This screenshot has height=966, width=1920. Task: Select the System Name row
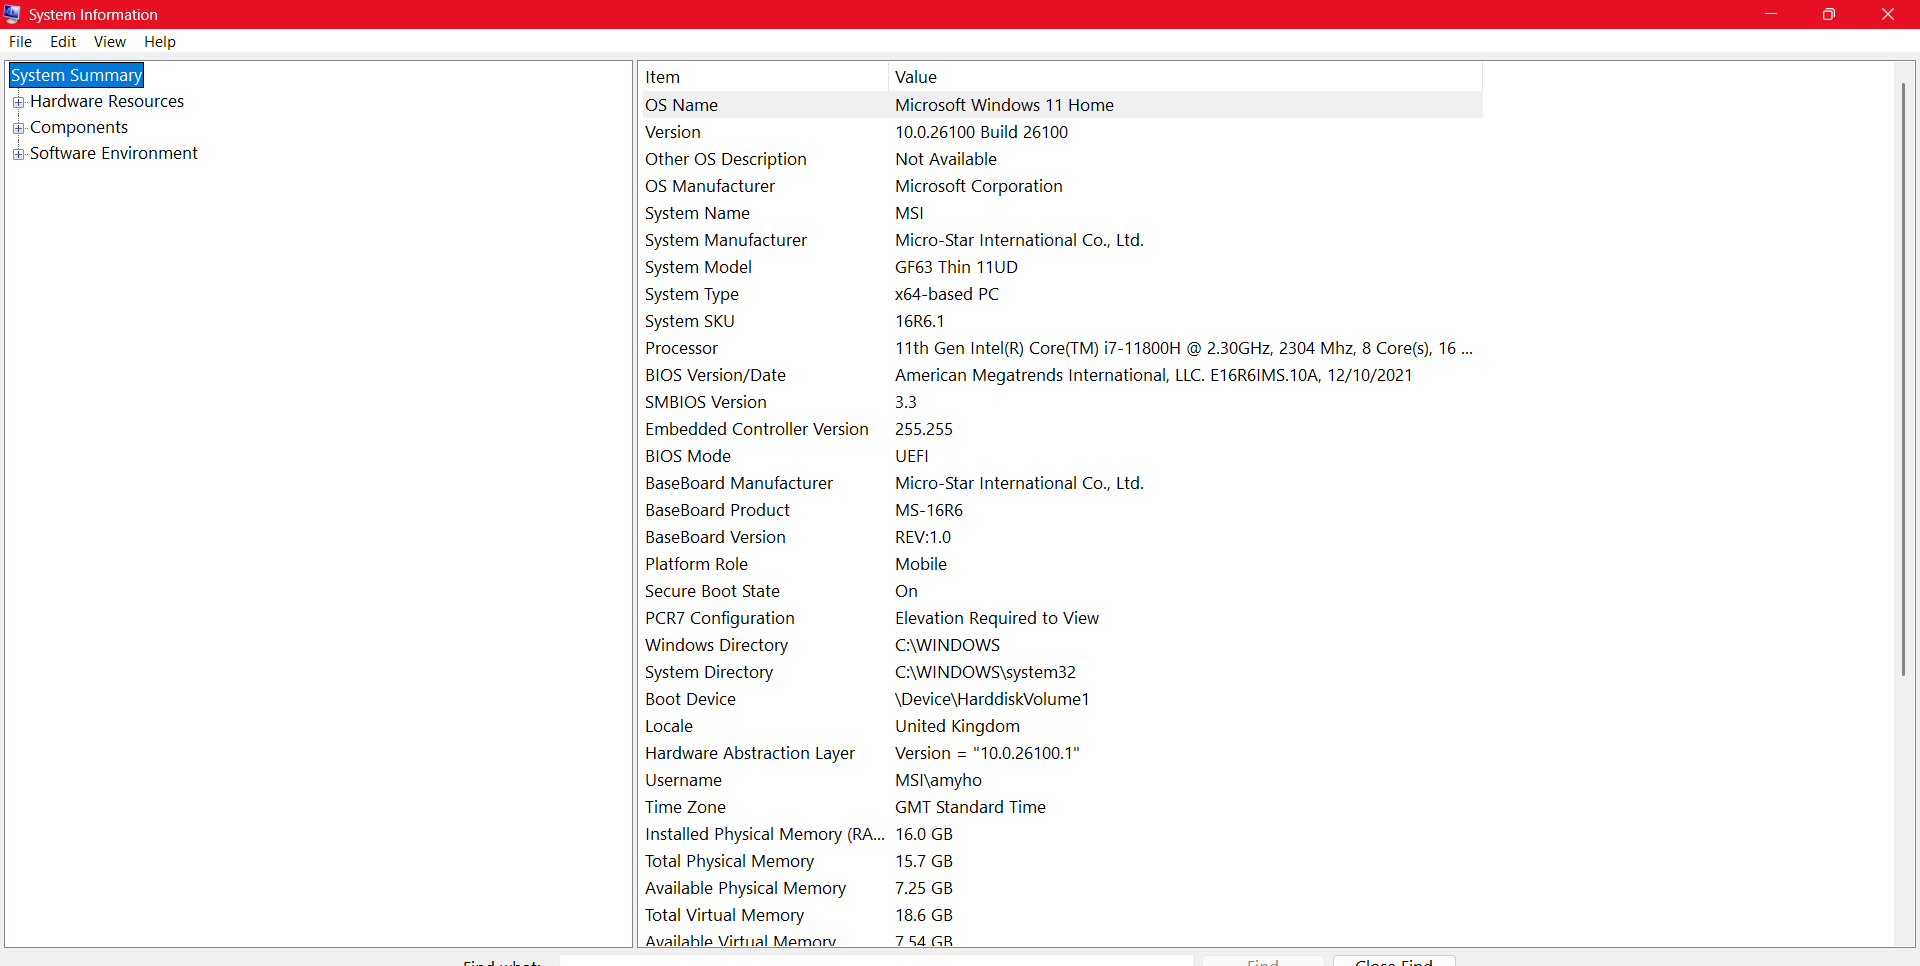(x=1061, y=213)
